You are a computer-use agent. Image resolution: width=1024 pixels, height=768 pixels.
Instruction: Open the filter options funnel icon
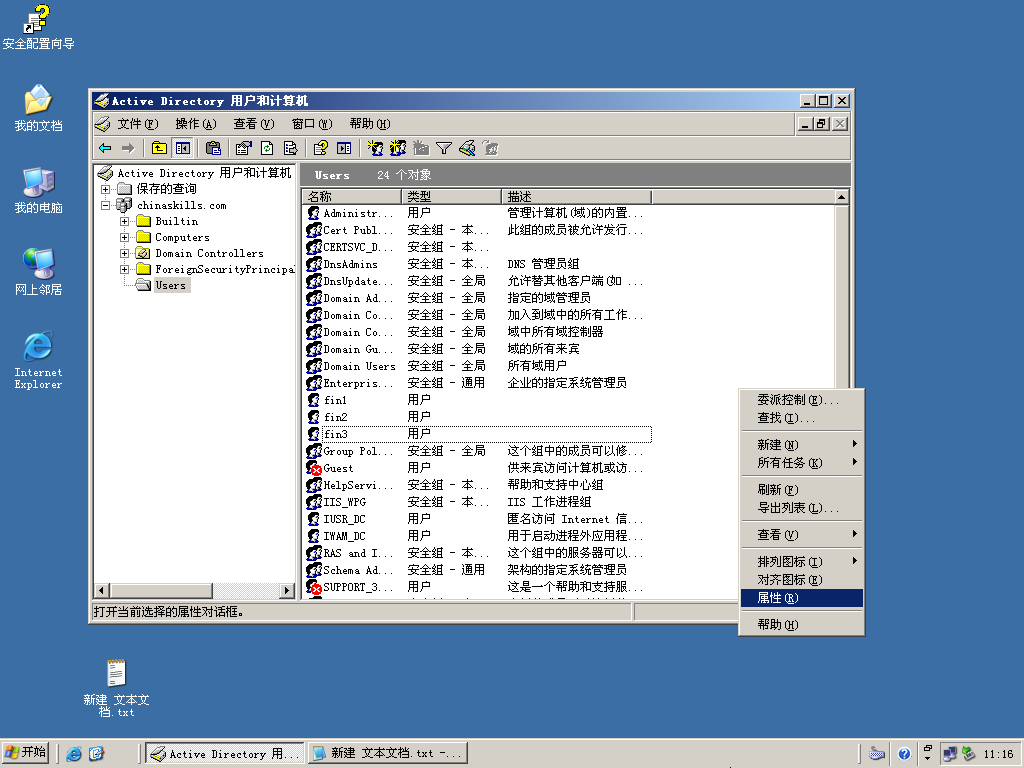444,148
